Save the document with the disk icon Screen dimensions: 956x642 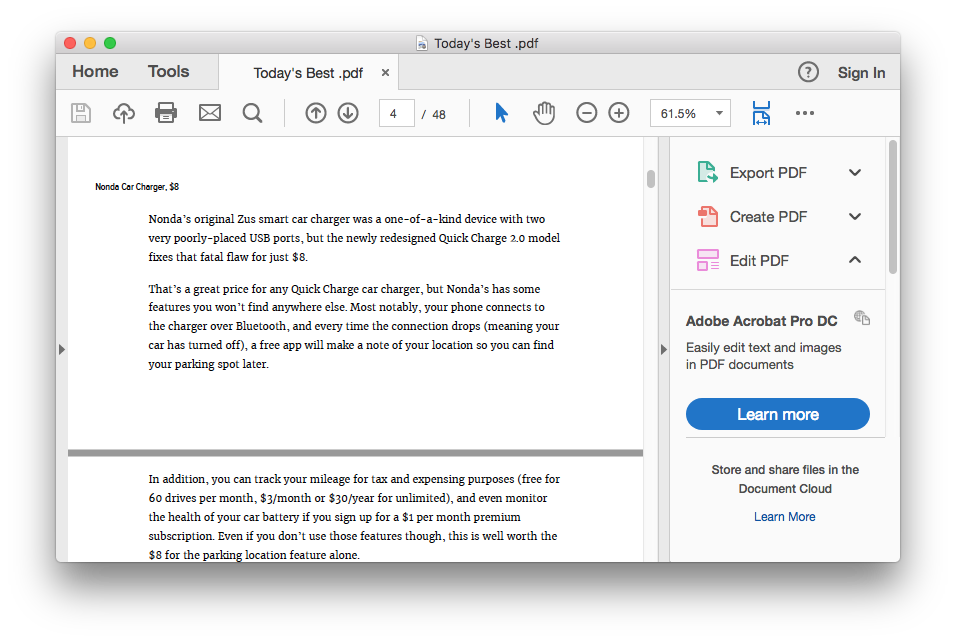(81, 113)
